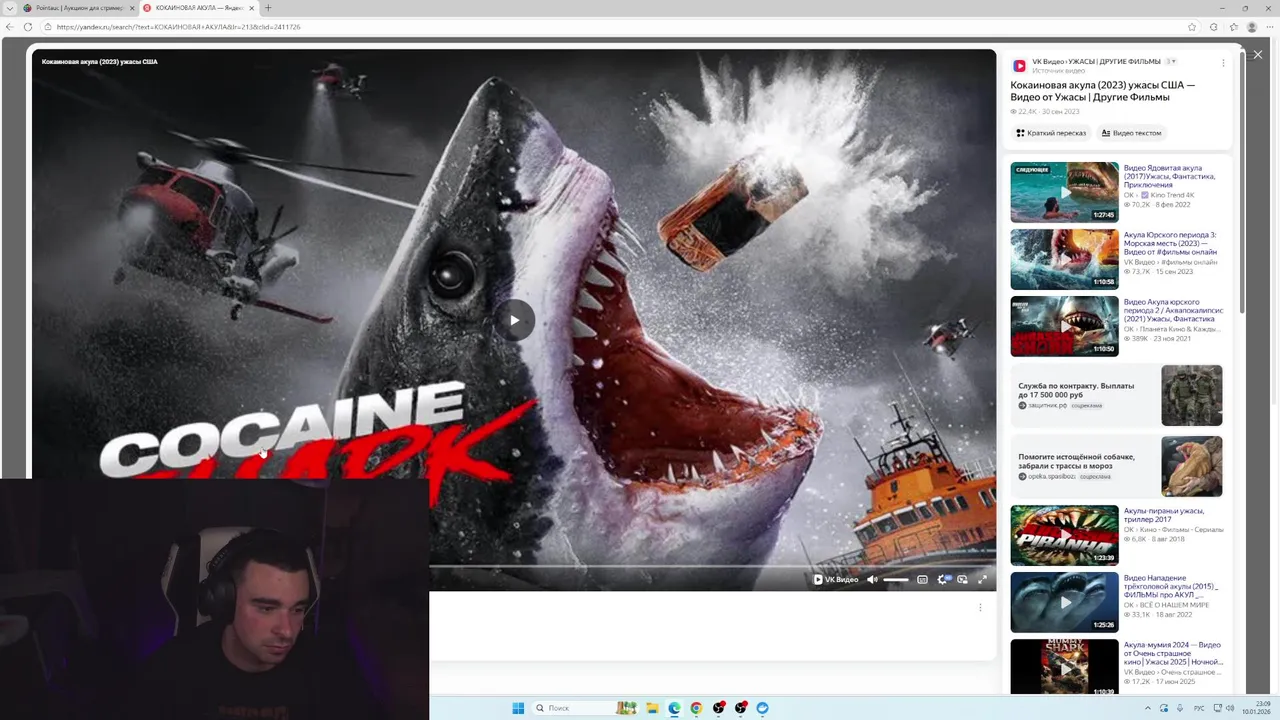
Task: Open File Explorer from the taskbar
Action: click(x=652, y=708)
